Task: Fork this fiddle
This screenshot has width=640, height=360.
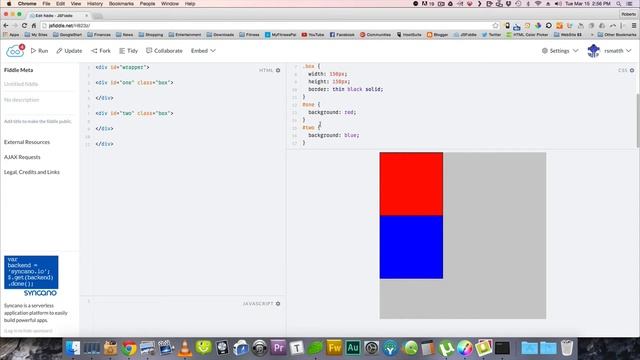Action: pyautogui.click(x=101, y=51)
